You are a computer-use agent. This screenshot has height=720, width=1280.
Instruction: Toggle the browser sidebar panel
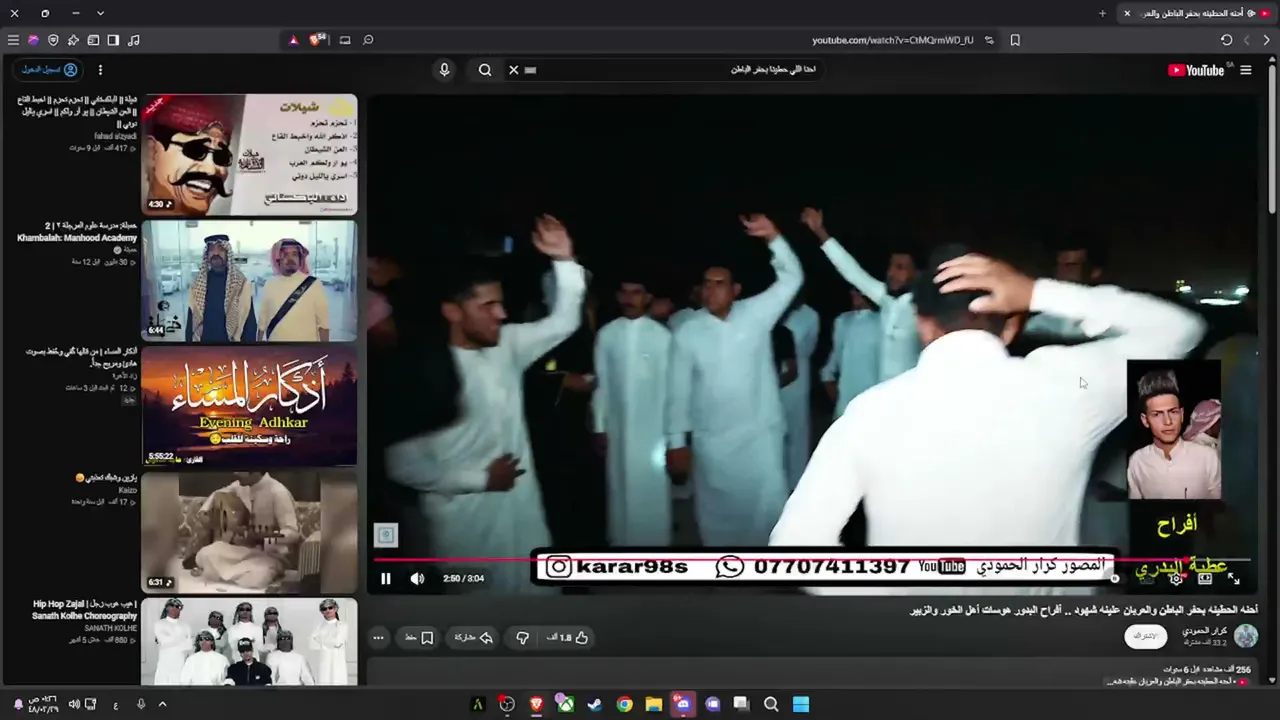pyautogui.click(x=113, y=40)
